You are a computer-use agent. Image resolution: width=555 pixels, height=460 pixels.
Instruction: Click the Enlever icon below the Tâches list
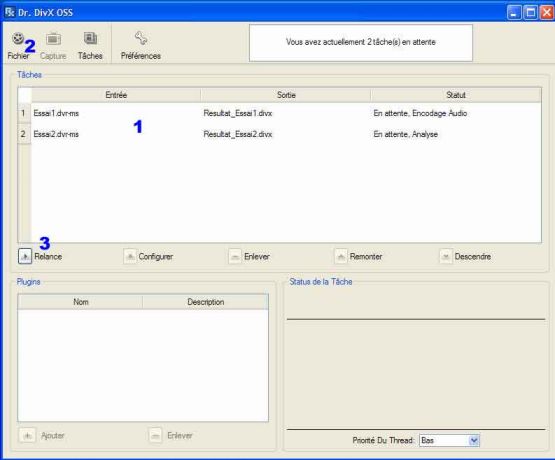coord(235,257)
